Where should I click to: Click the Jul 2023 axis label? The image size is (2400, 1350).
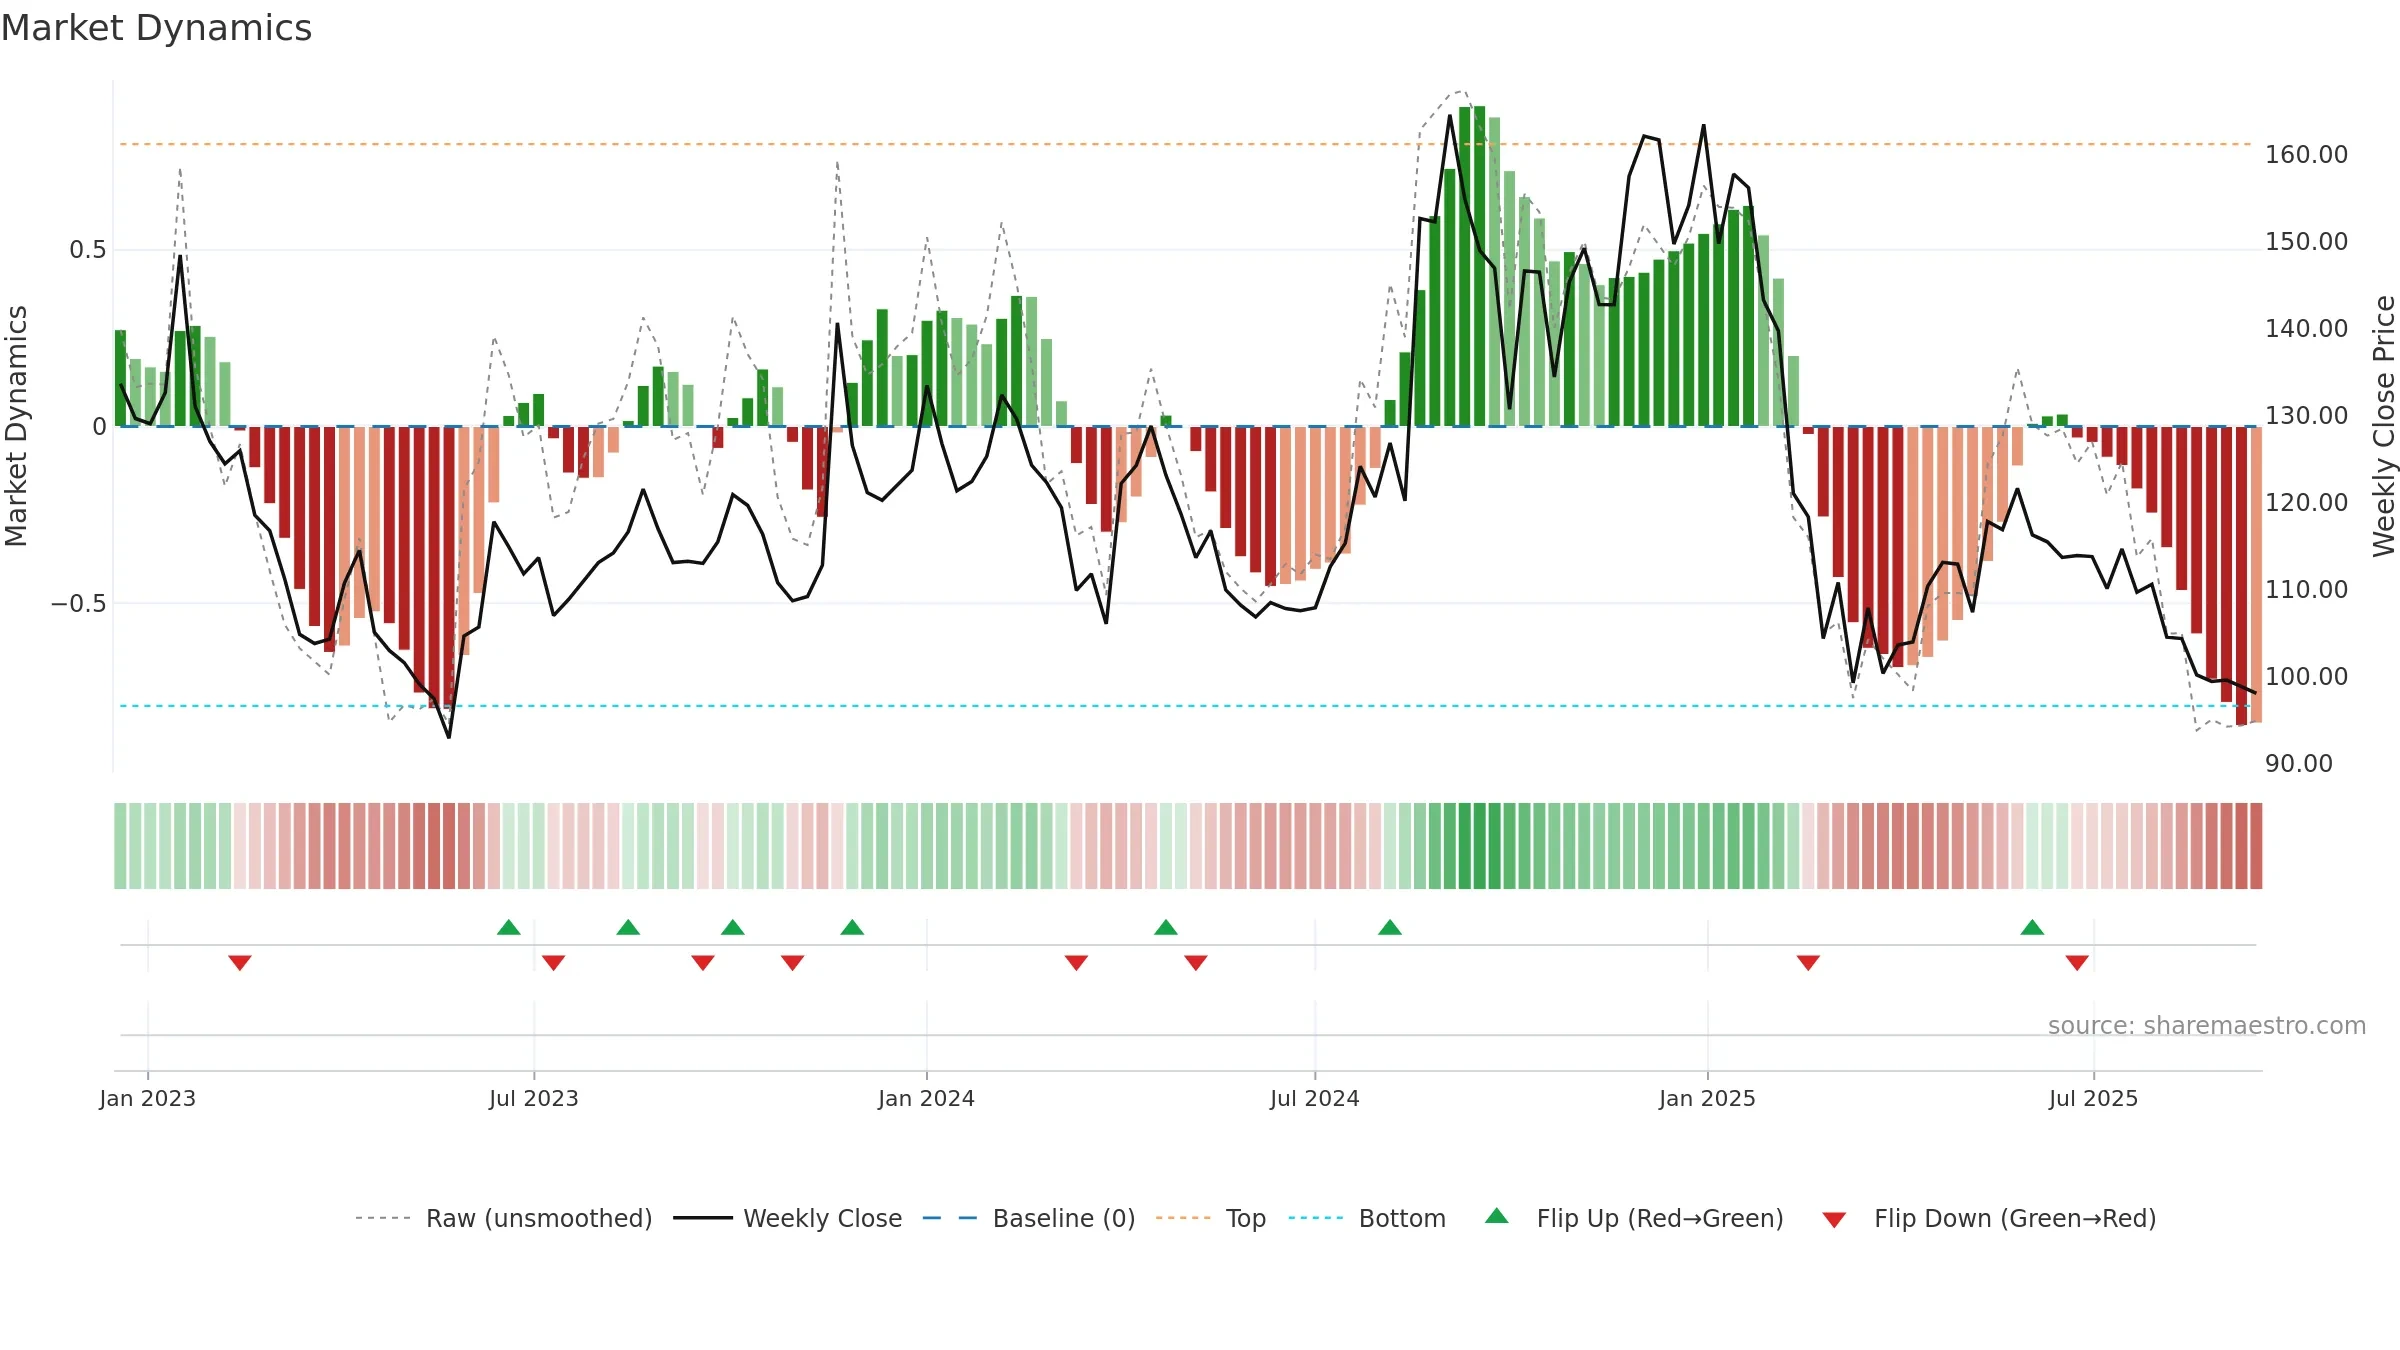tap(534, 1098)
